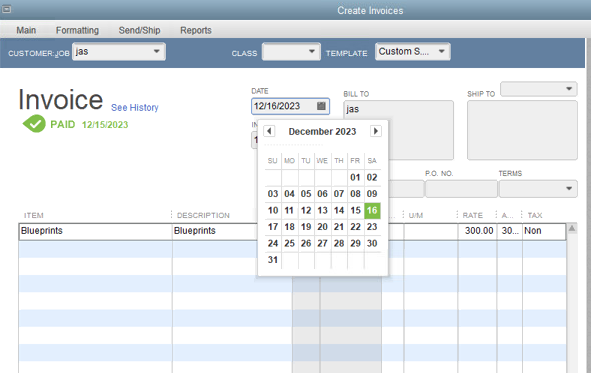
Task: Click the Blueprints item cell
Action: (x=95, y=231)
